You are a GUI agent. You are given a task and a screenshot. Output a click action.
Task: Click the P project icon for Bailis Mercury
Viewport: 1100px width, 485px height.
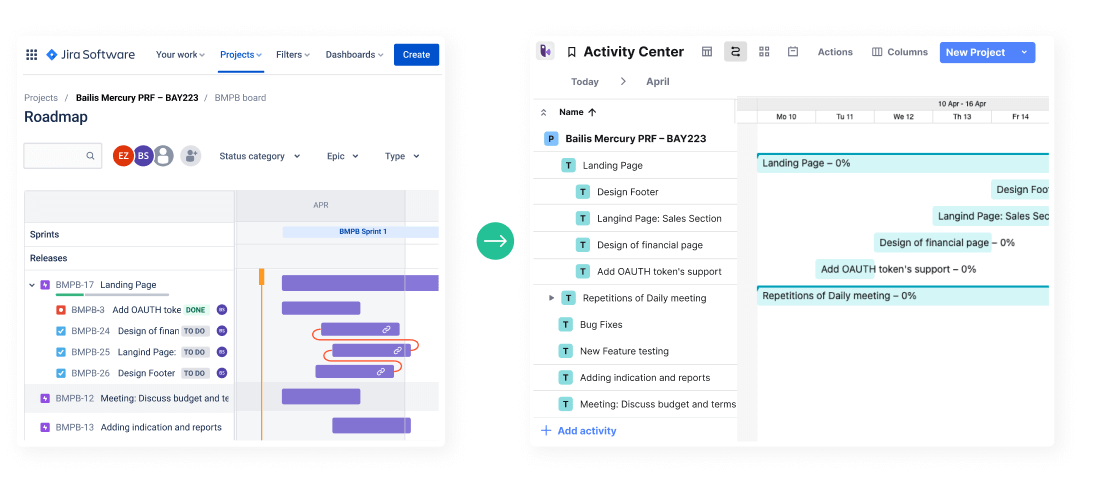[x=551, y=139]
